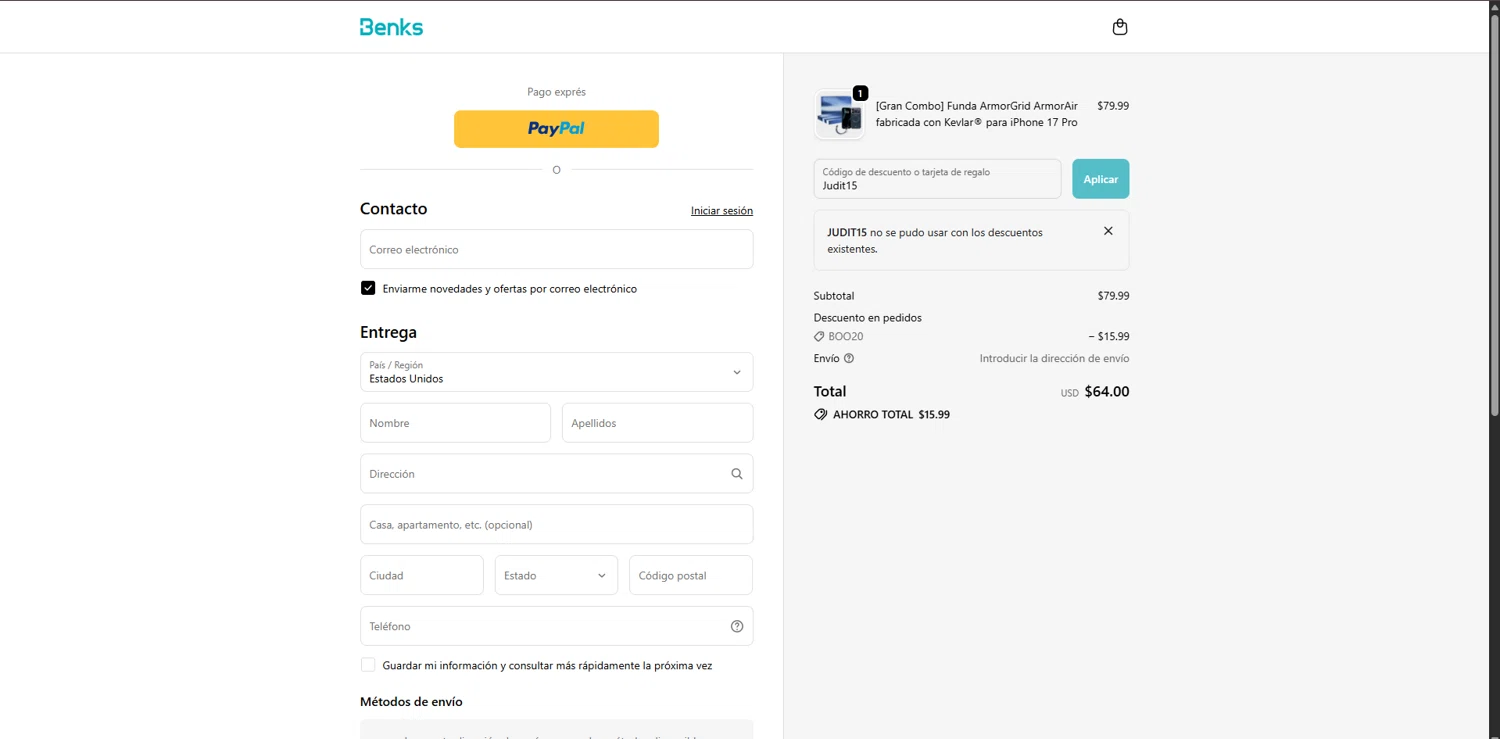The width and height of the screenshot is (1500, 739).
Task: Open the shopping bag cart icon
Action: 1120,27
